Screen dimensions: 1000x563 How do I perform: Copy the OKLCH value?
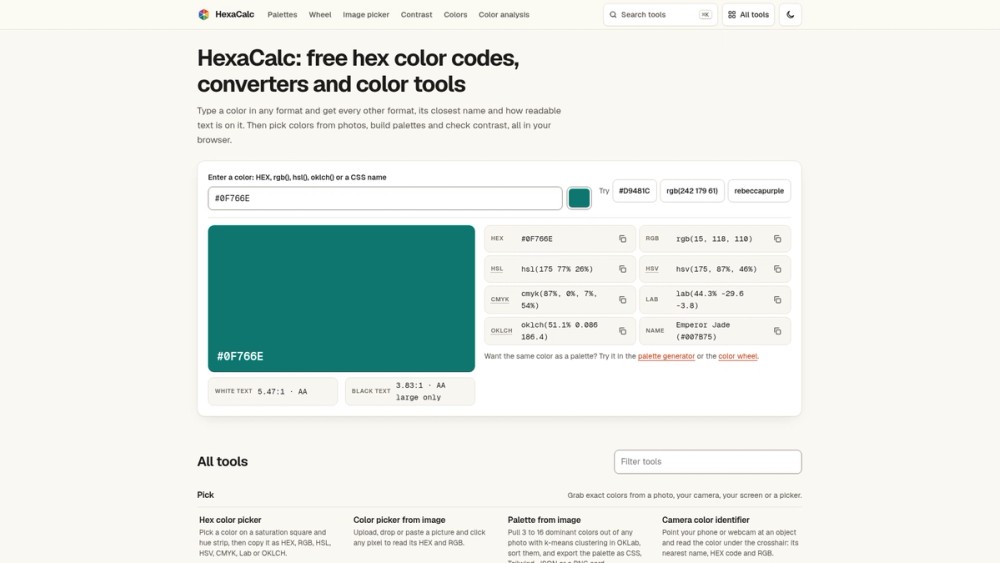pyautogui.click(x=622, y=331)
